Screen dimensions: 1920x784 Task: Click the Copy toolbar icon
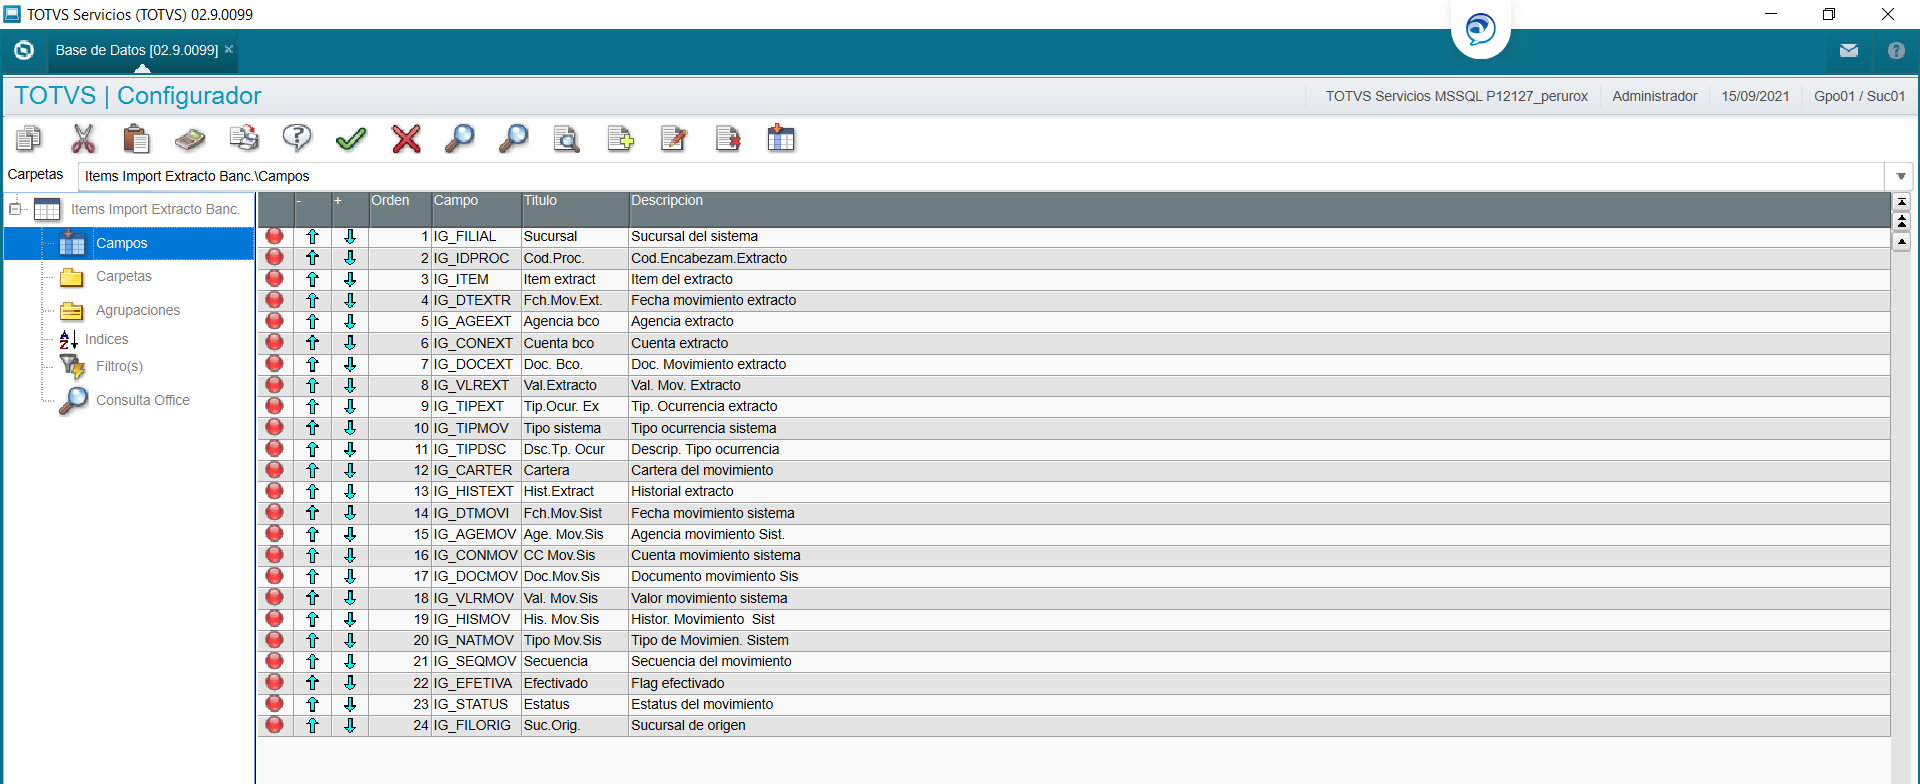[29, 138]
